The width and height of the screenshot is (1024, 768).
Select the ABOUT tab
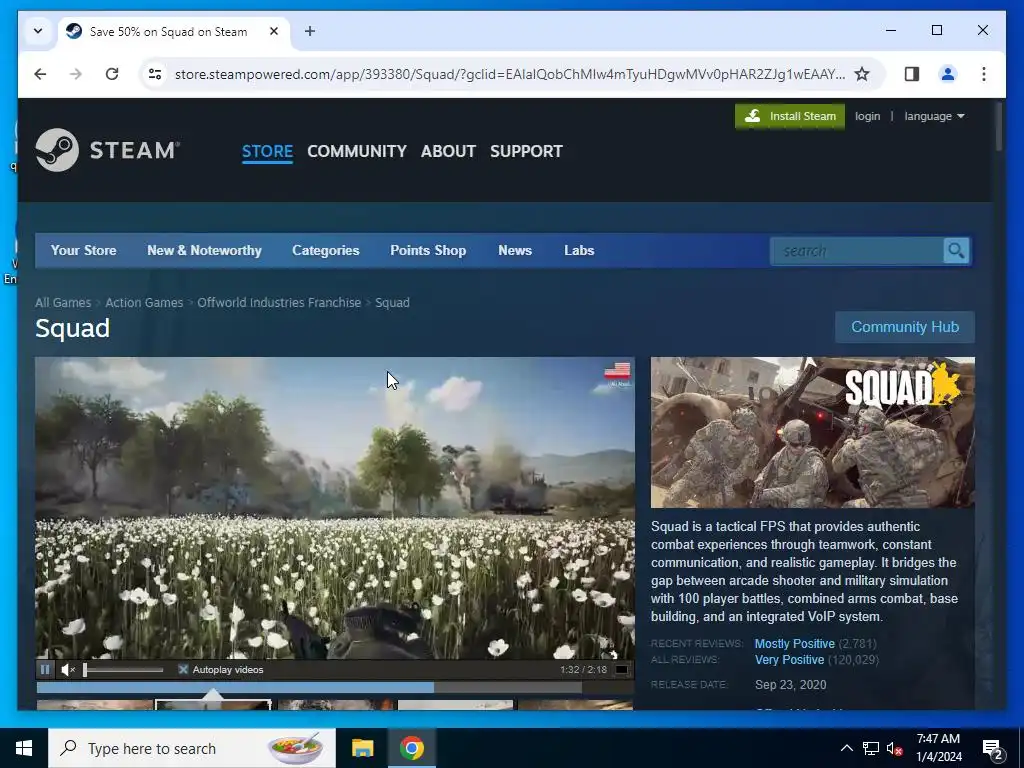click(x=448, y=152)
